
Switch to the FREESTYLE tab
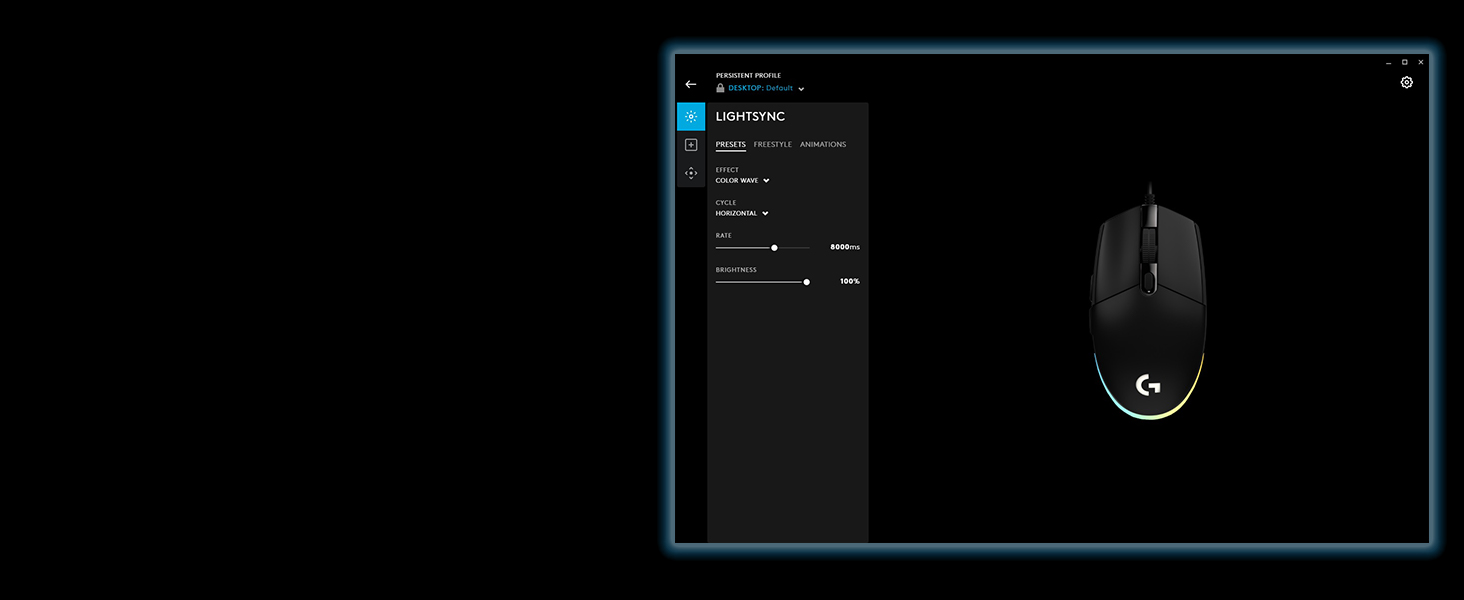772,145
